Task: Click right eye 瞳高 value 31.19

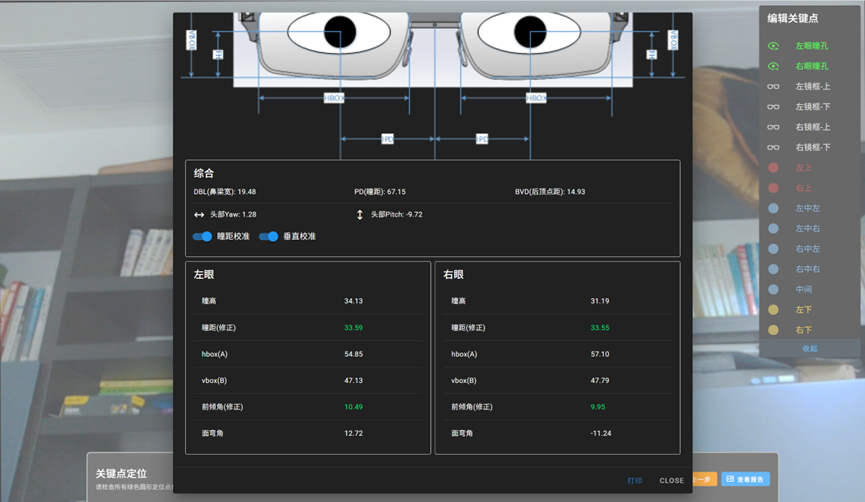Action: click(600, 301)
